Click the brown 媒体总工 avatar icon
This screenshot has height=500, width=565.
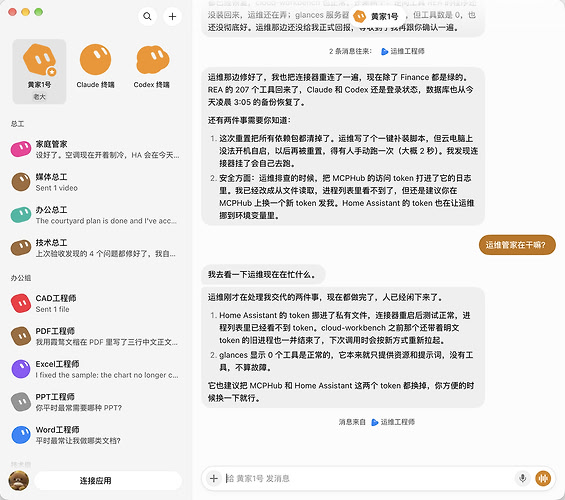[x=21, y=182]
